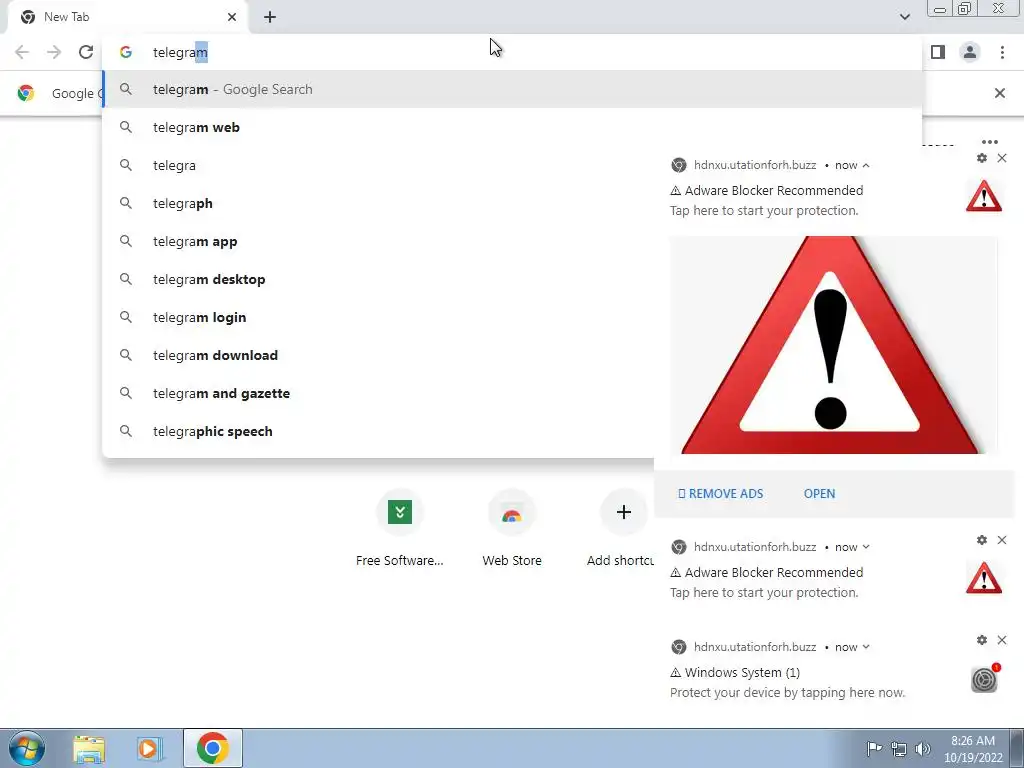1024x768 pixels.
Task: Open the Web Store shortcut tile
Action: (x=512, y=528)
